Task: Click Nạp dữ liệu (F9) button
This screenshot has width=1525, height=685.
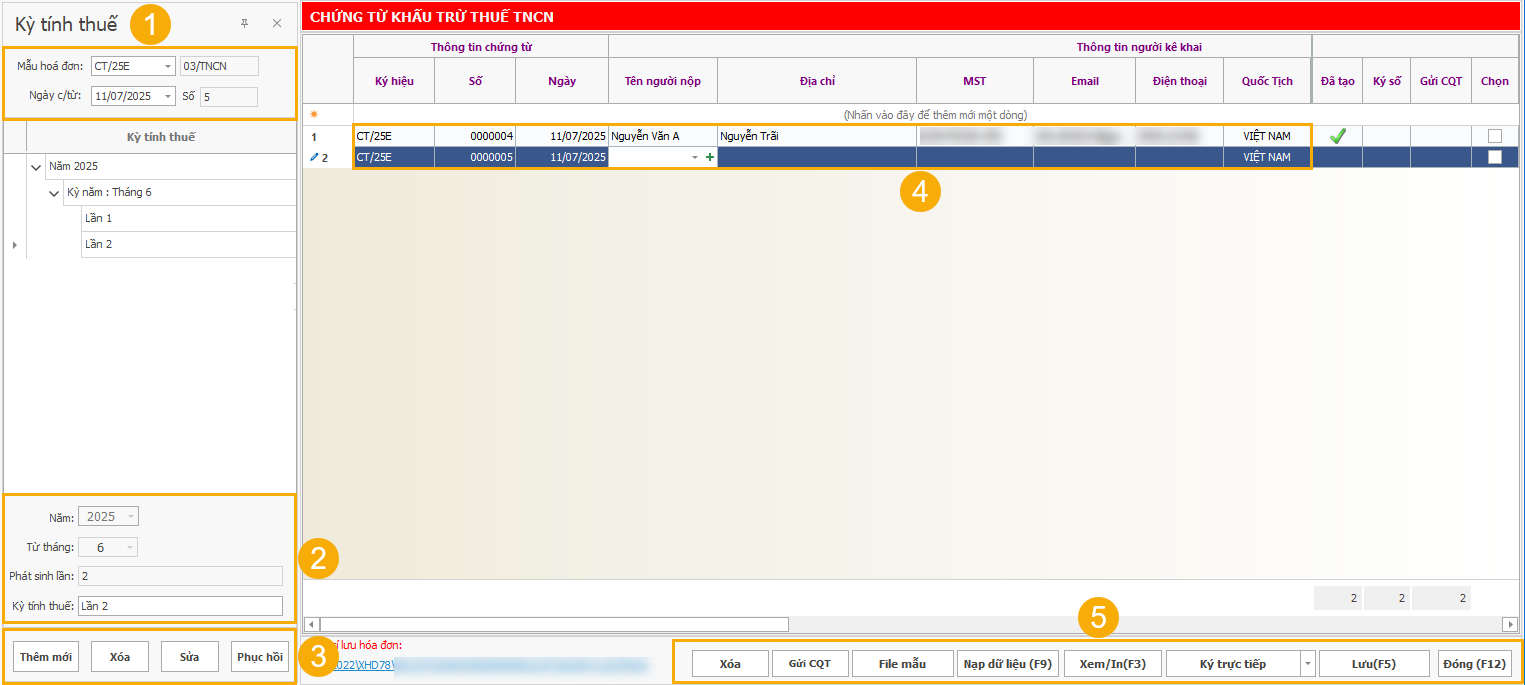Action: 1008,664
